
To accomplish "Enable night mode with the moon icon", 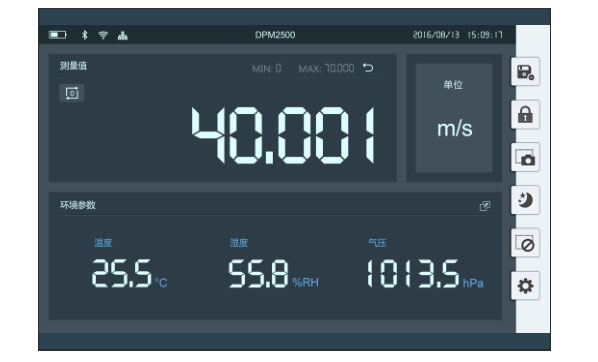I will coord(525,200).
